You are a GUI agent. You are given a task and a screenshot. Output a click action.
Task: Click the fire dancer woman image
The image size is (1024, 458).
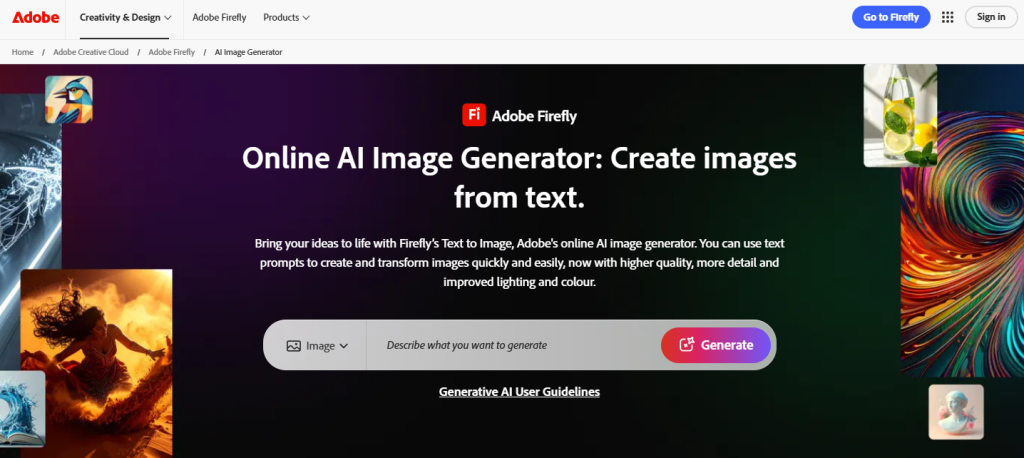pyautogui.click(x=97, y=363)
